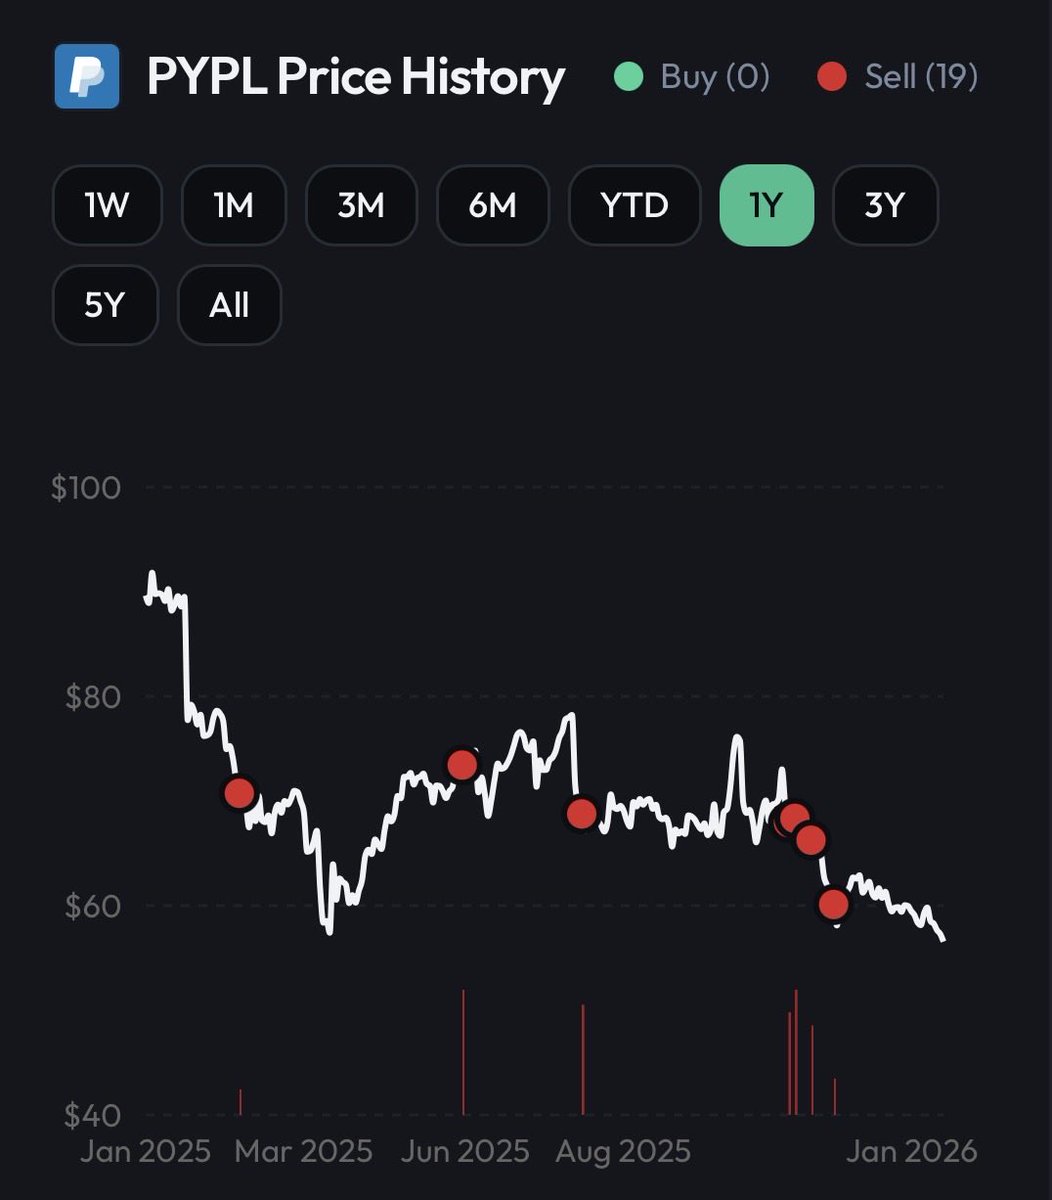
Task: Click the PYPL Price History title
Action: pos(356,76)
